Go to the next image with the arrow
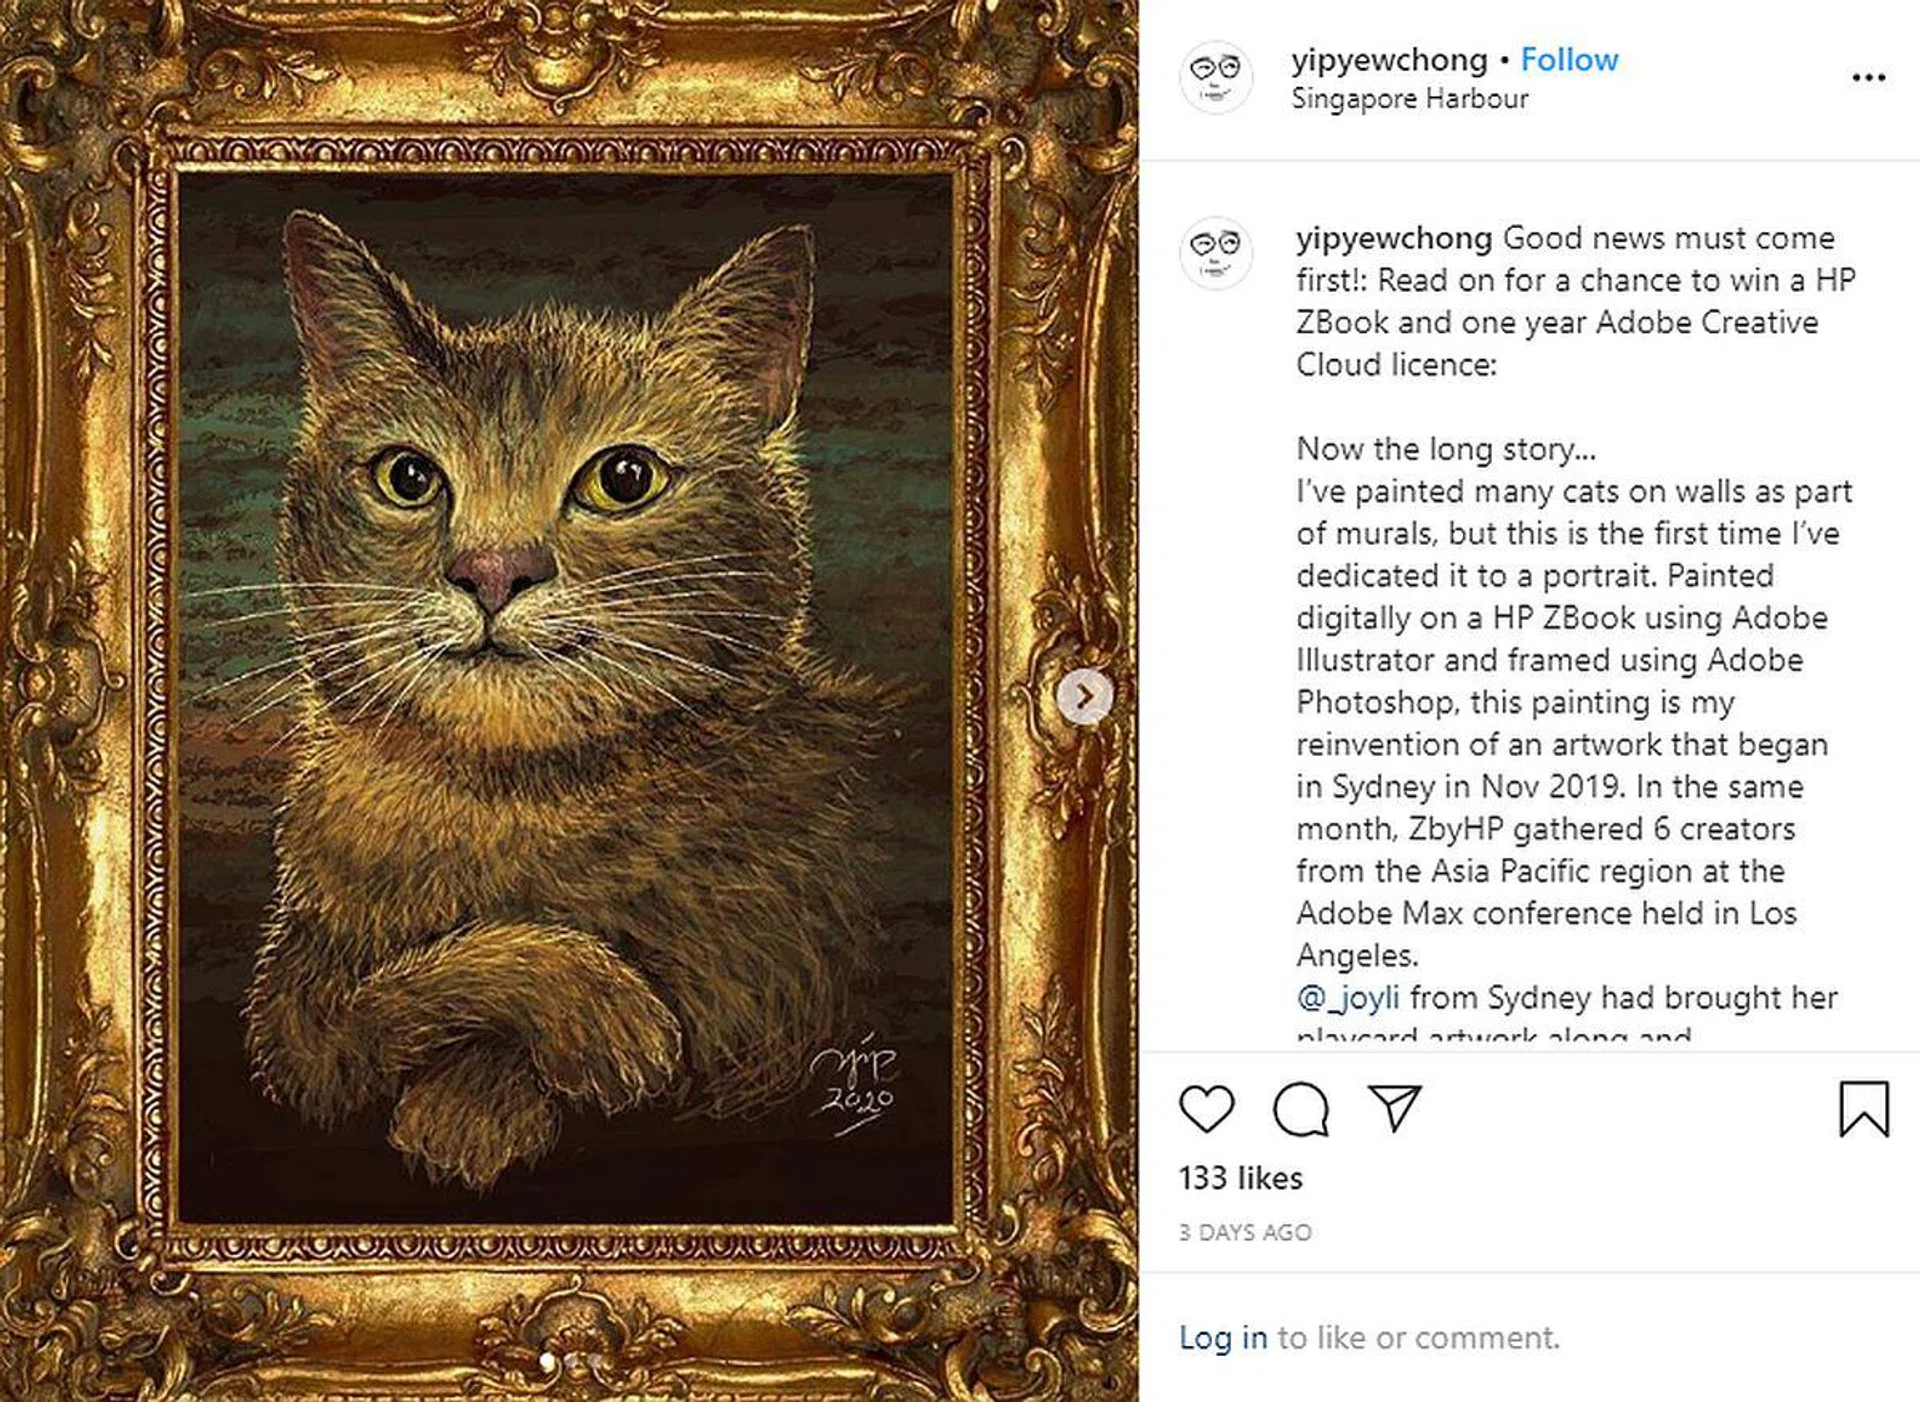The height and width of the screenshot is (1402, 1920). coord(1085,695)
